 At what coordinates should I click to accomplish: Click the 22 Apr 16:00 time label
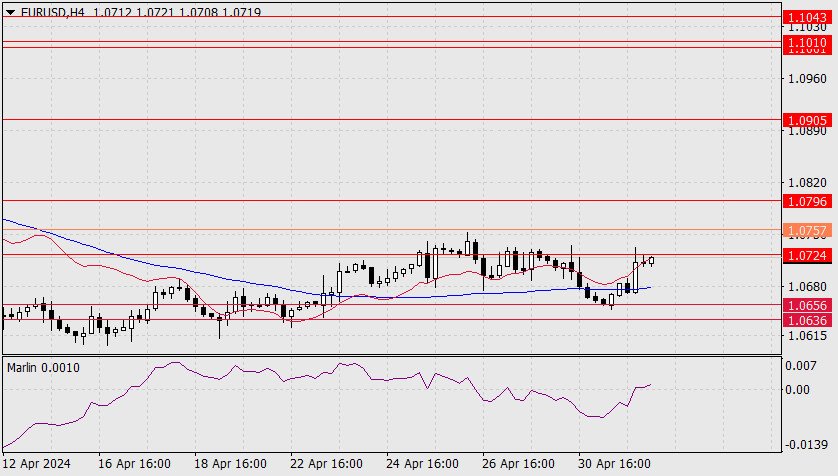pos(327,464)
